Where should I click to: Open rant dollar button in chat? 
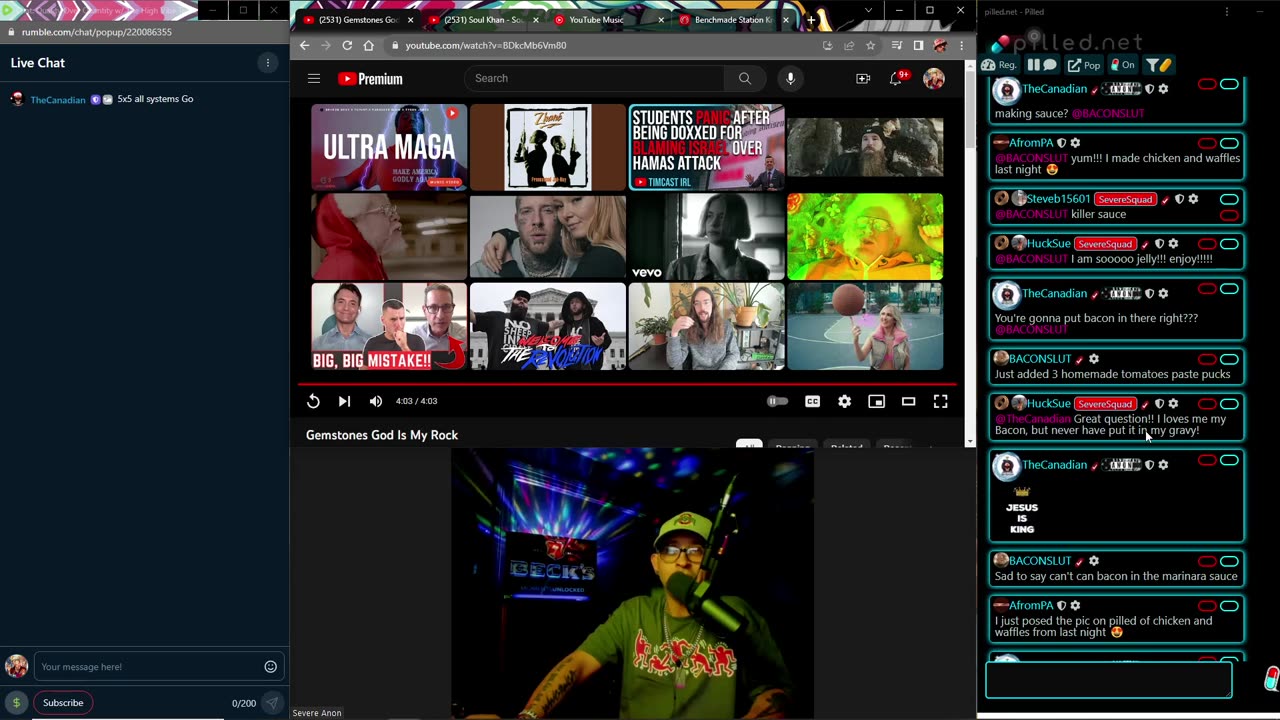pyautogui.click(x=16, y=703)
